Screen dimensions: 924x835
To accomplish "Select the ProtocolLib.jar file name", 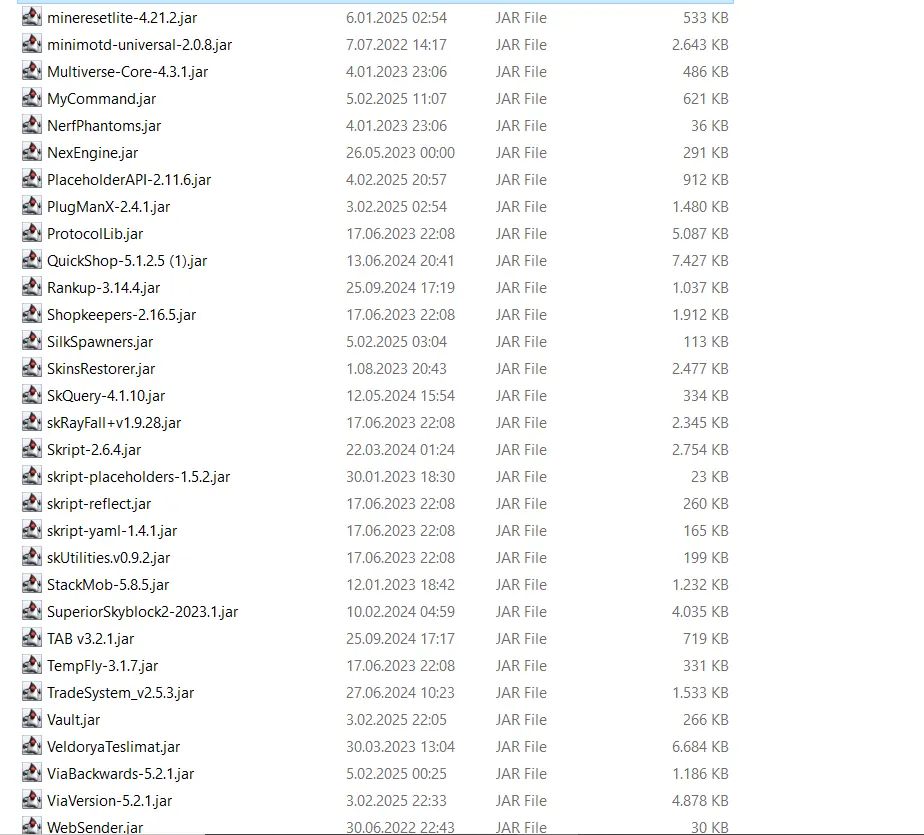I will click(95, 234).
